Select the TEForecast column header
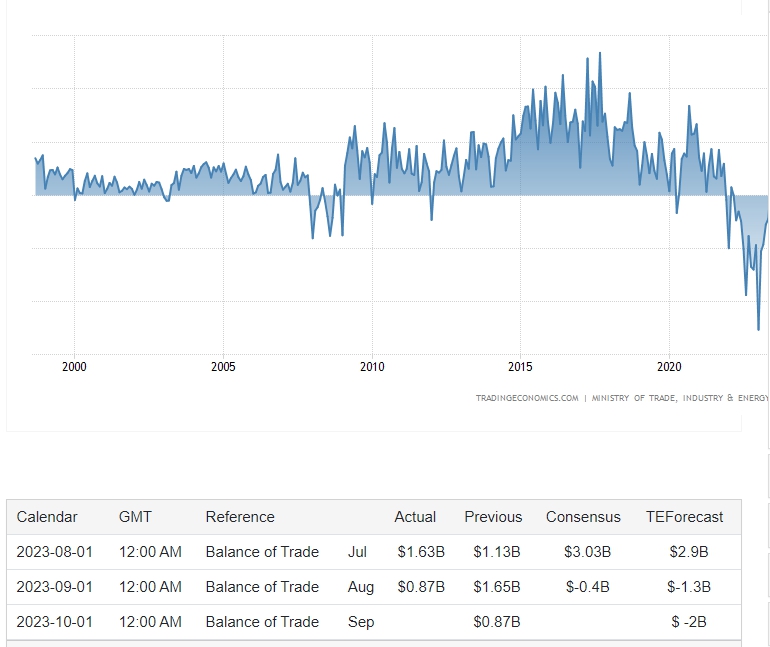Screen dimensions: 770x647 tap(684, 517)
